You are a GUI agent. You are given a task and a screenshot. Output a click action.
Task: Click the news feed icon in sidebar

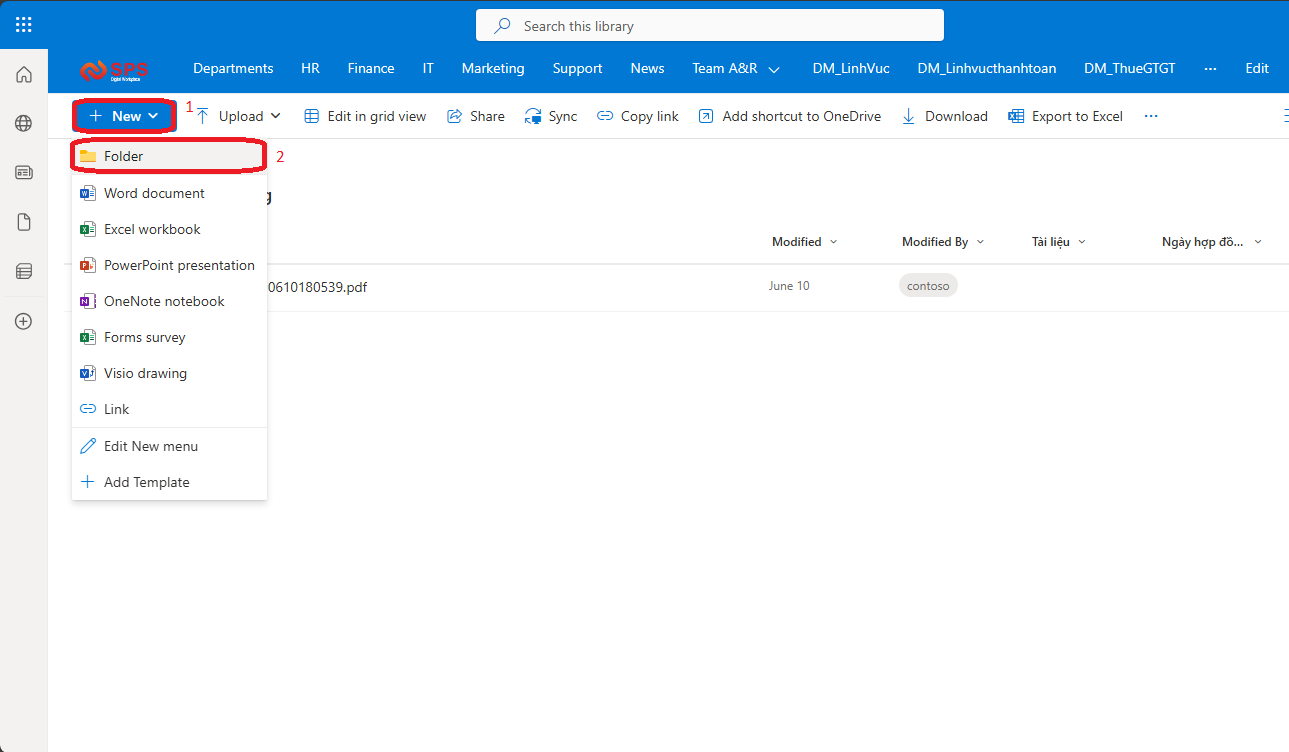24,172
